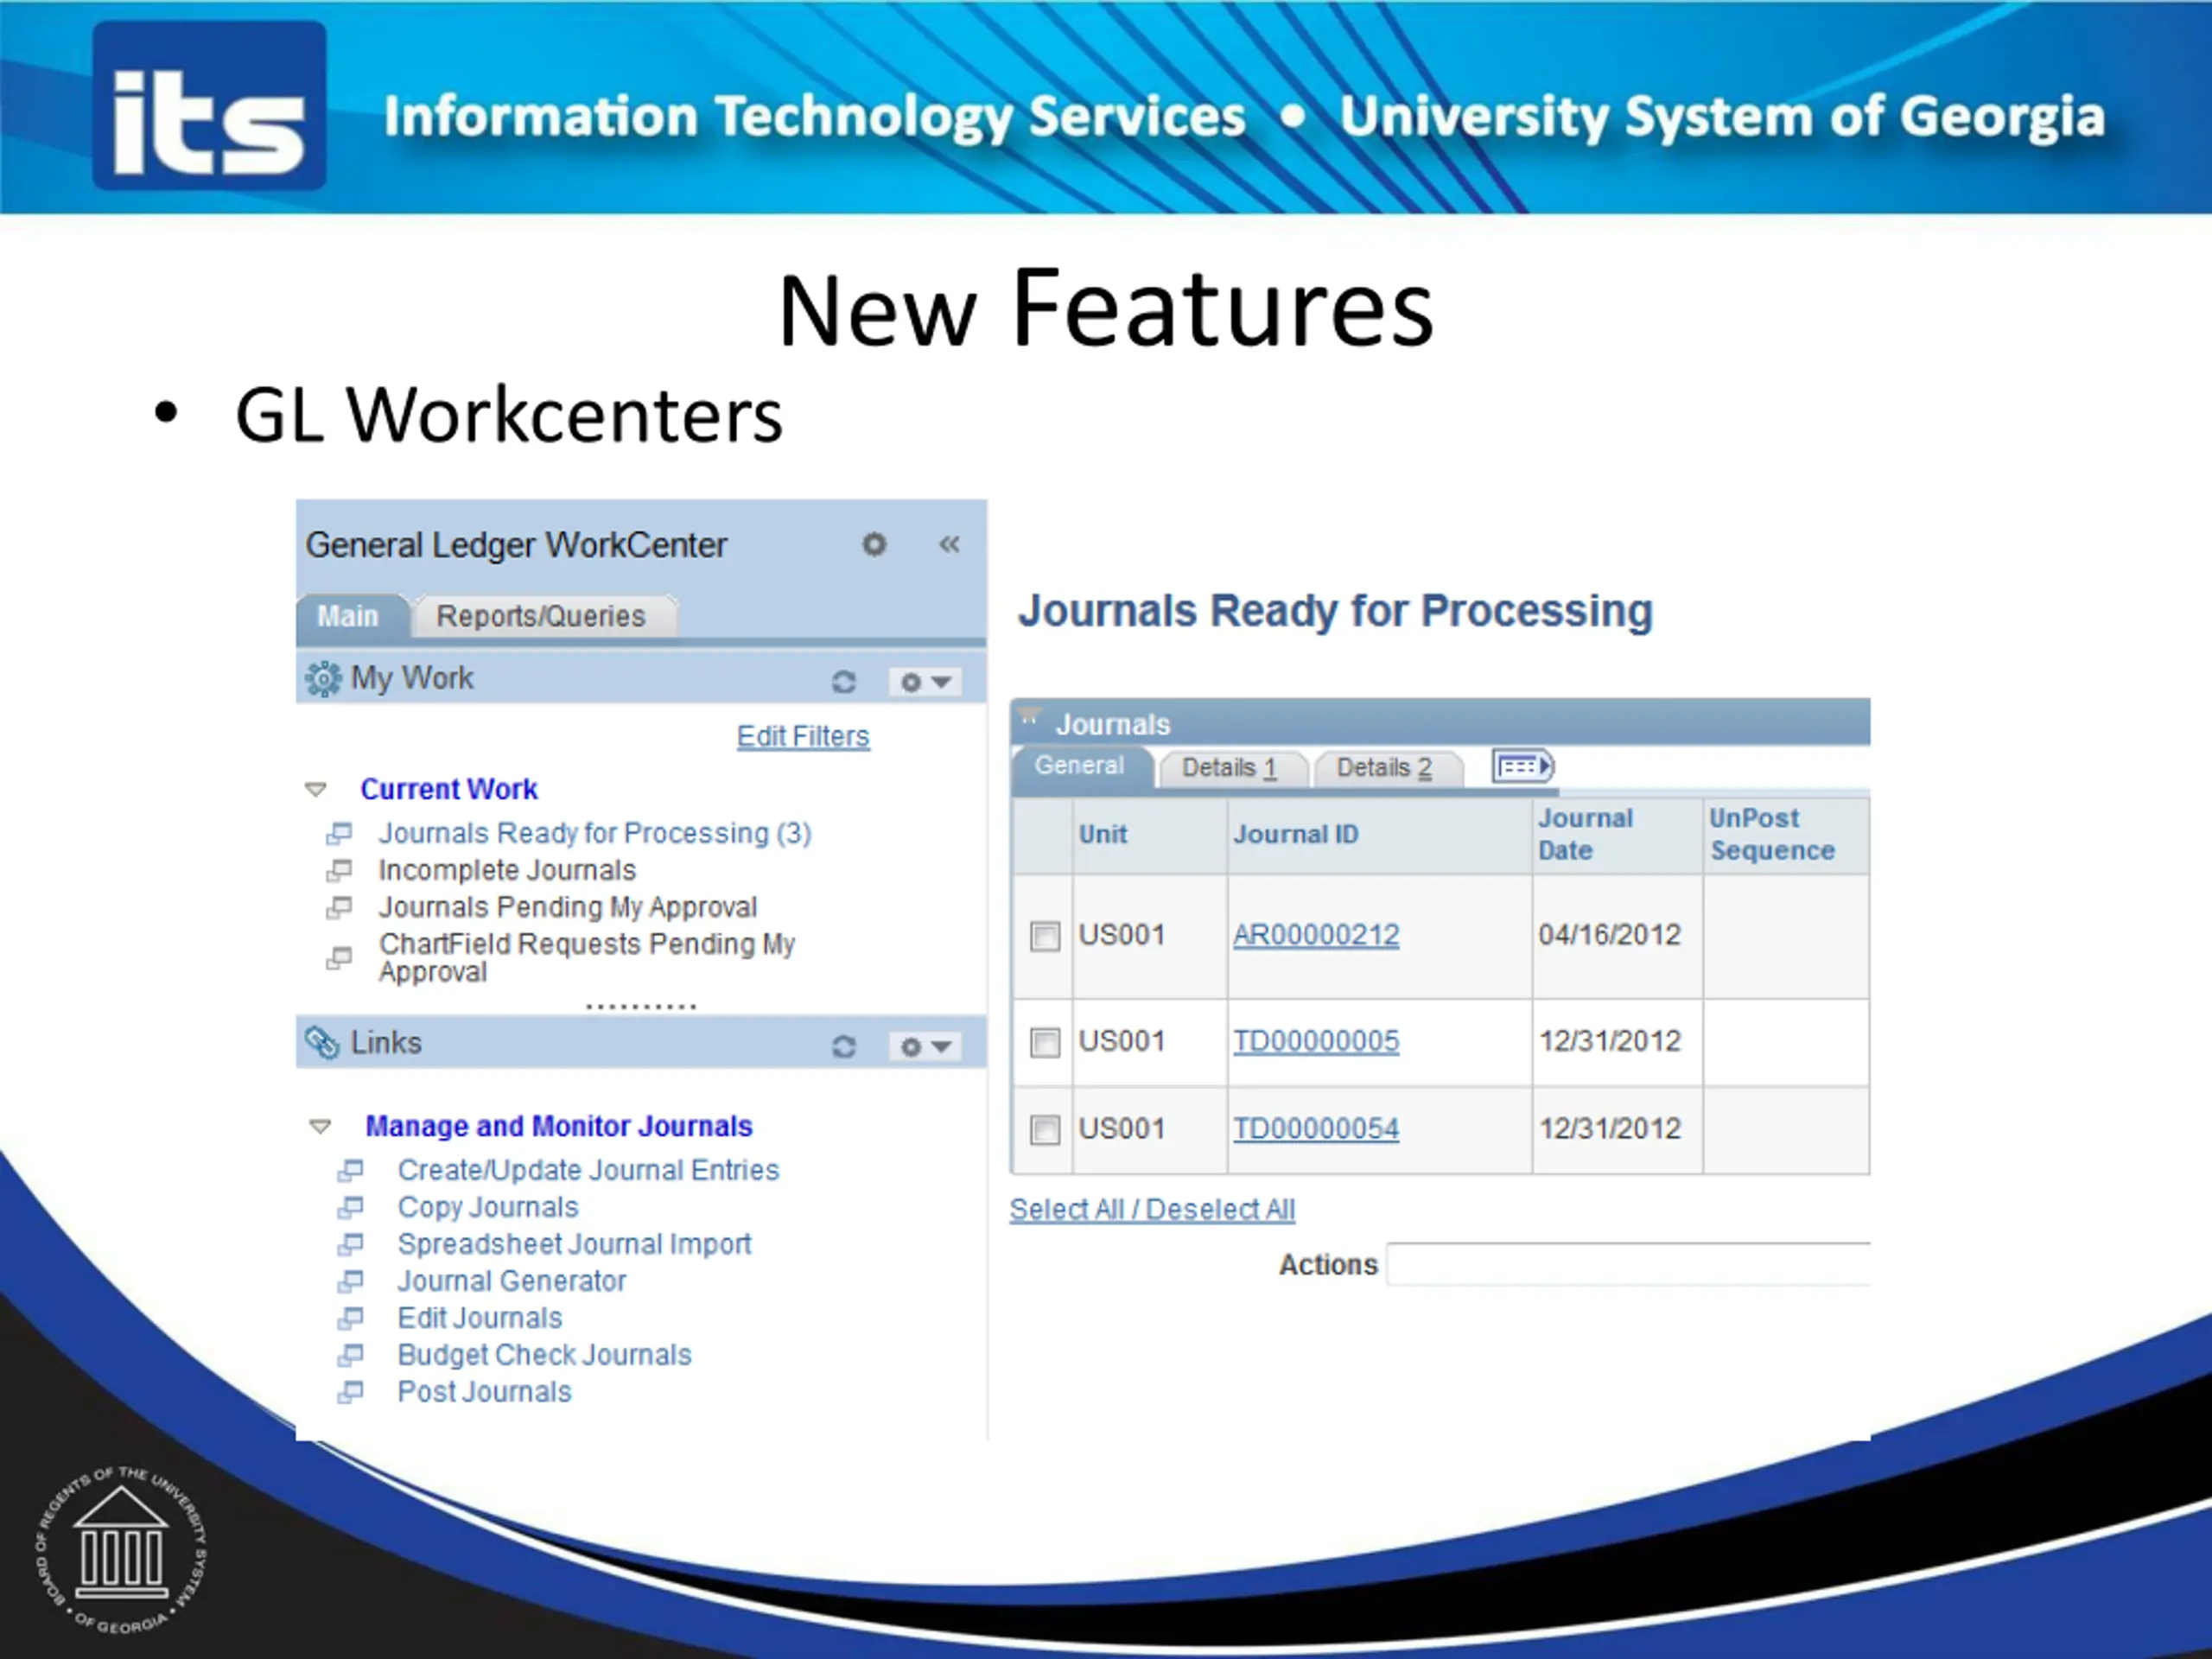The height and width of the screenshot is (1659, 2212).
Task: Select the General grid tab
Action: click(1080, 766)
